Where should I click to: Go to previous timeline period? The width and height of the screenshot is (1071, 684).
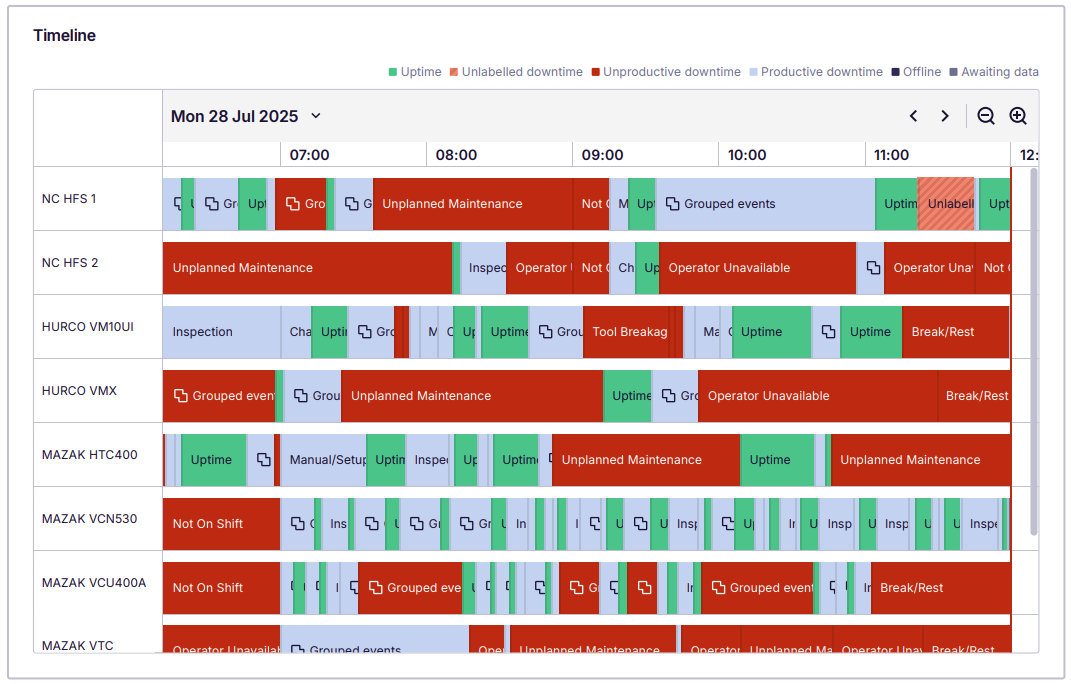click(x=913, y=116)
